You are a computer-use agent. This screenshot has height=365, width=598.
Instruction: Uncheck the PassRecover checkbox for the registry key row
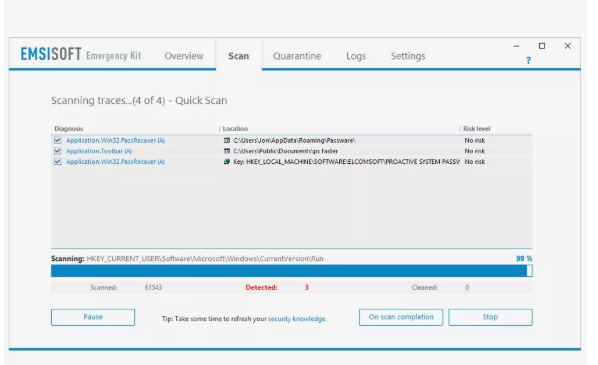(x=58, y=162)
